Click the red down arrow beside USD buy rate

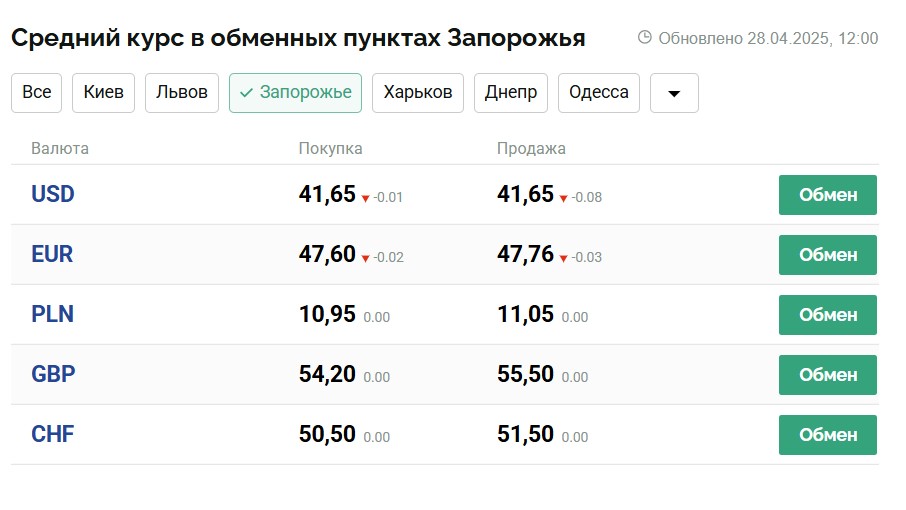tap(366, 198)
